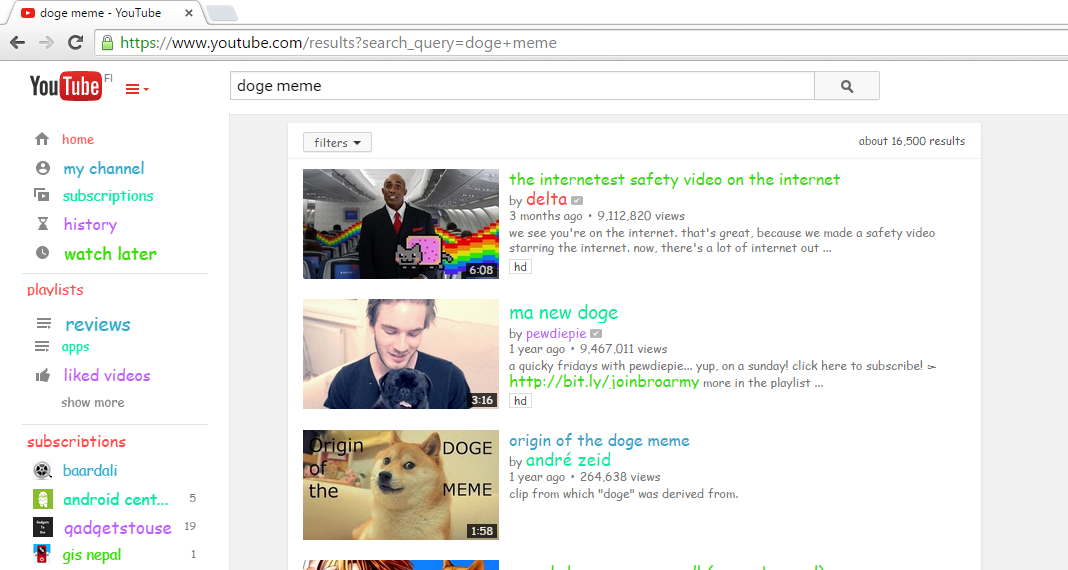Click the YouTube logo
The height and width of the screenshot is (570, 1068).
pos(66,86)
